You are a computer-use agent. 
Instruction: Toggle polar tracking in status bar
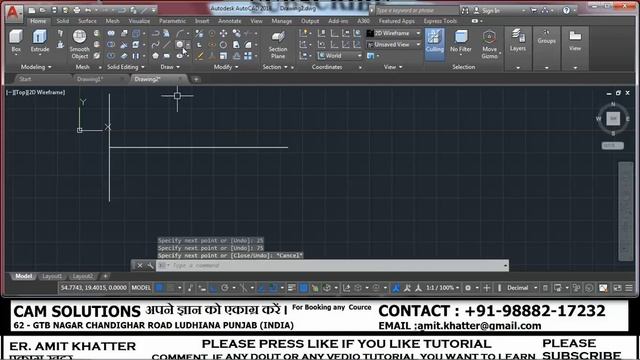point(224,288)
